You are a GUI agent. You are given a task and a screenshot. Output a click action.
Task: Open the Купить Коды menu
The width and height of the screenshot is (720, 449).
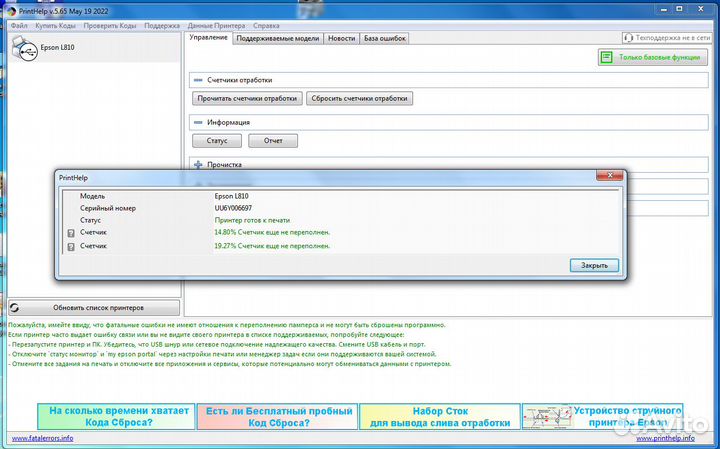tap(56, 26)
